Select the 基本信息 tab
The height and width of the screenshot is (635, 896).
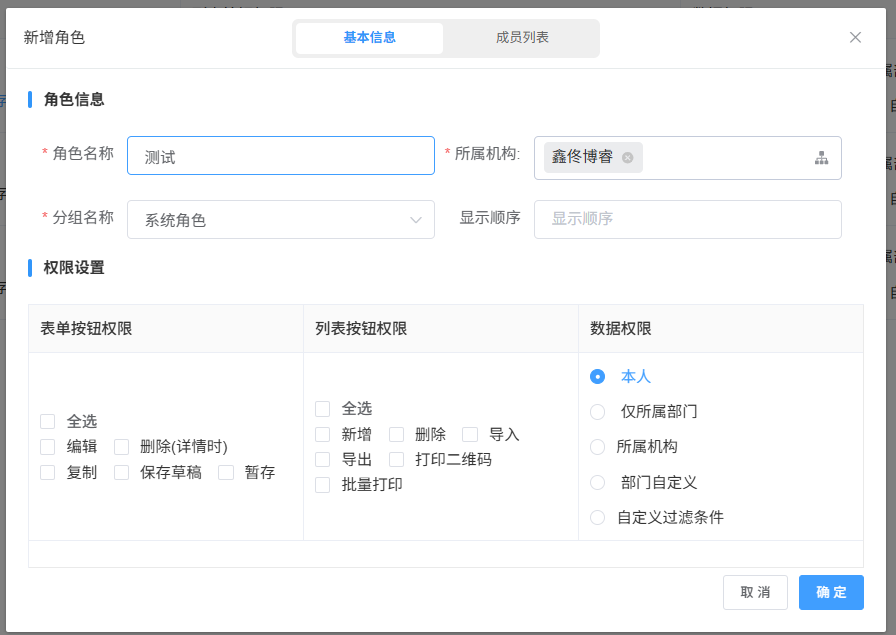(x=370, y=38)
